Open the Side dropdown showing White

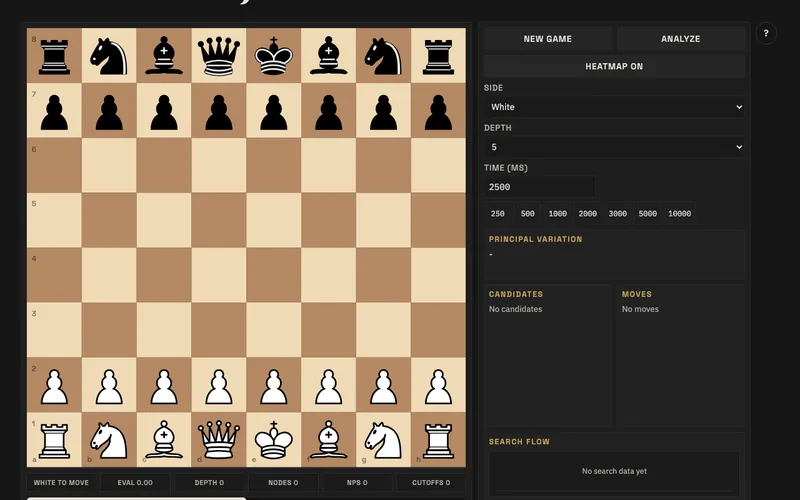[x=614, y=107]
